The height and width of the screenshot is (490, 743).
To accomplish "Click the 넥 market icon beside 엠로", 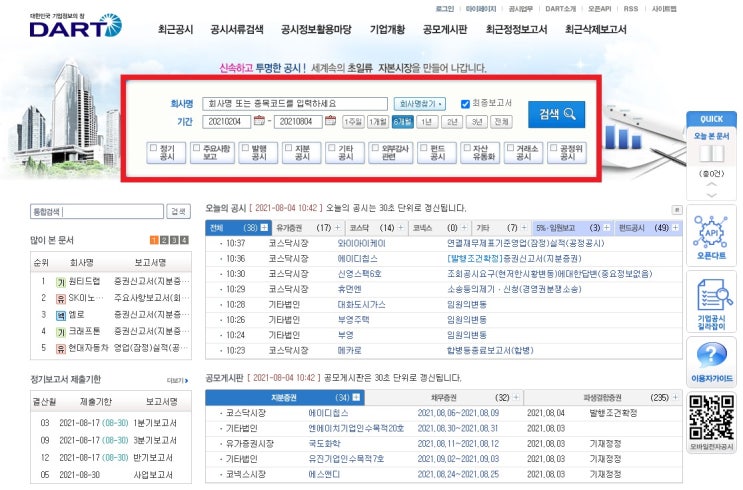I will click(x=60, y=315).
